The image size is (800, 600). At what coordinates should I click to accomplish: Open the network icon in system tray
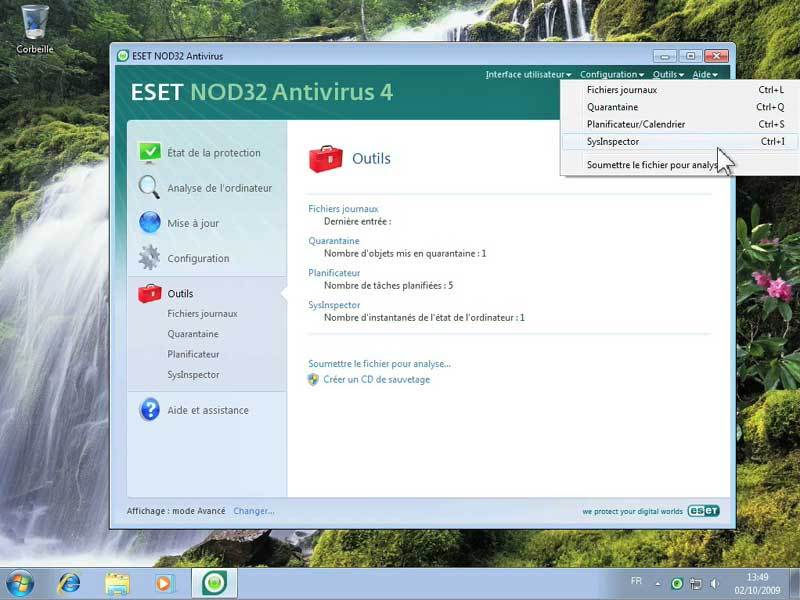coord(695,584)
